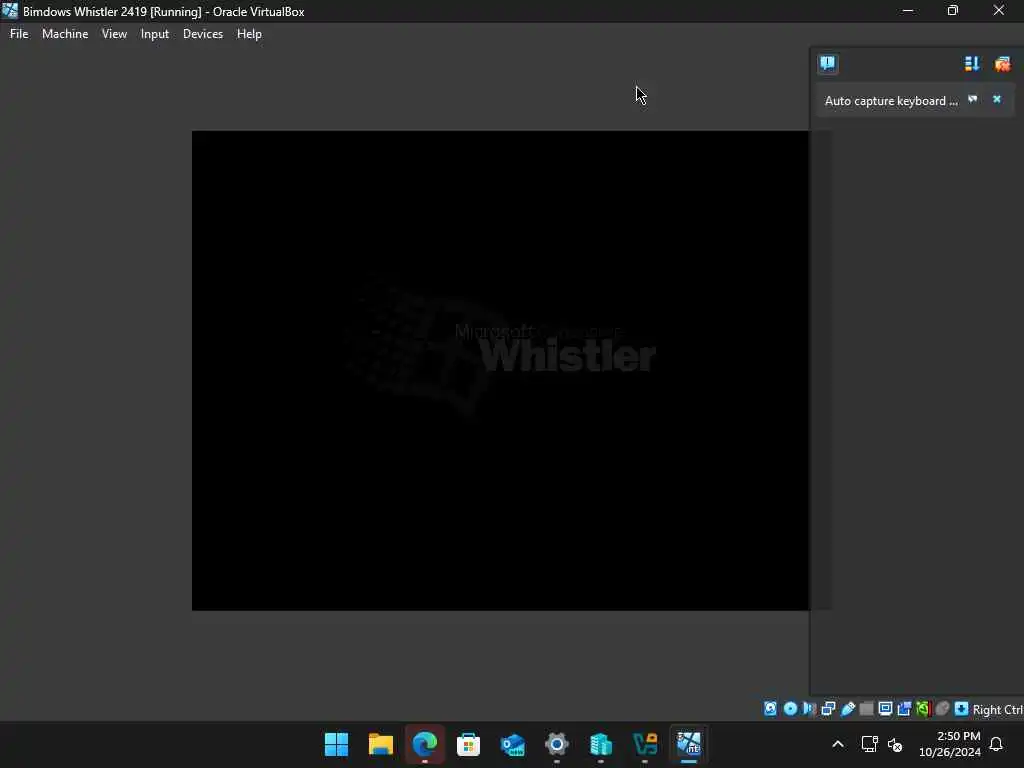Screen dimensions: 1024x768
Task: Click the hard disk activity status icon
Action: pyautogui.click(x=771, y=709)
